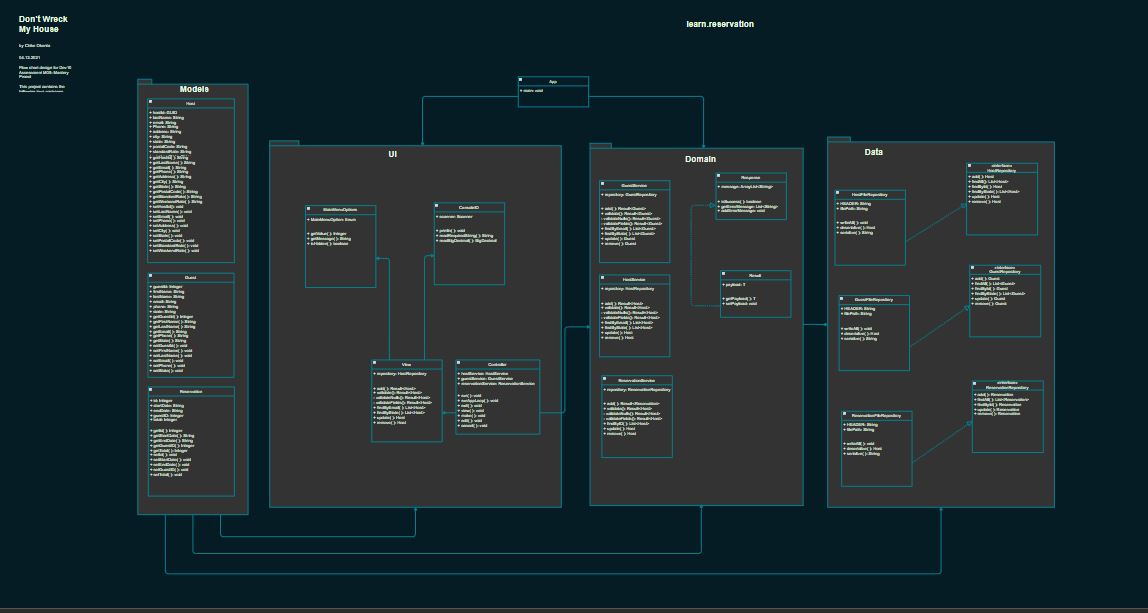Click the message ArrayList field in Response
The image size is (1148, 613).
click(x=745, y=187)
